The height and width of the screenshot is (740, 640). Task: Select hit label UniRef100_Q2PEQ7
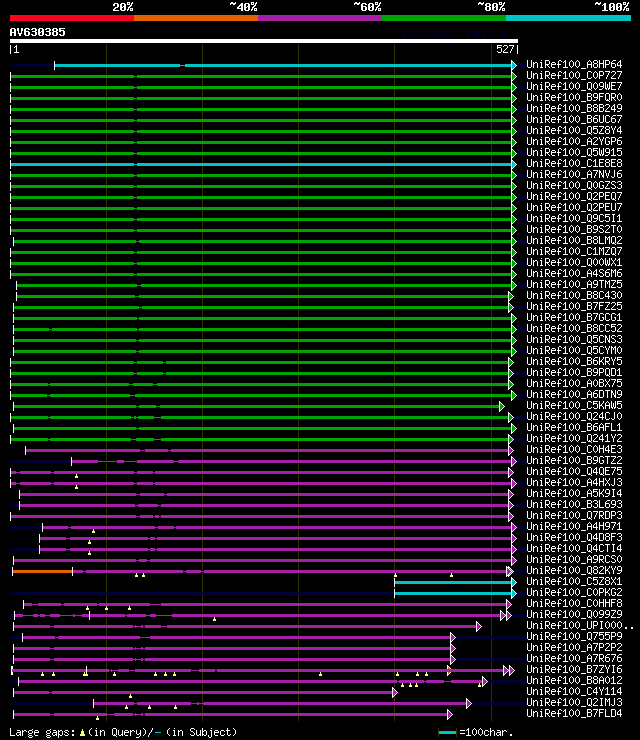[574, 196]
